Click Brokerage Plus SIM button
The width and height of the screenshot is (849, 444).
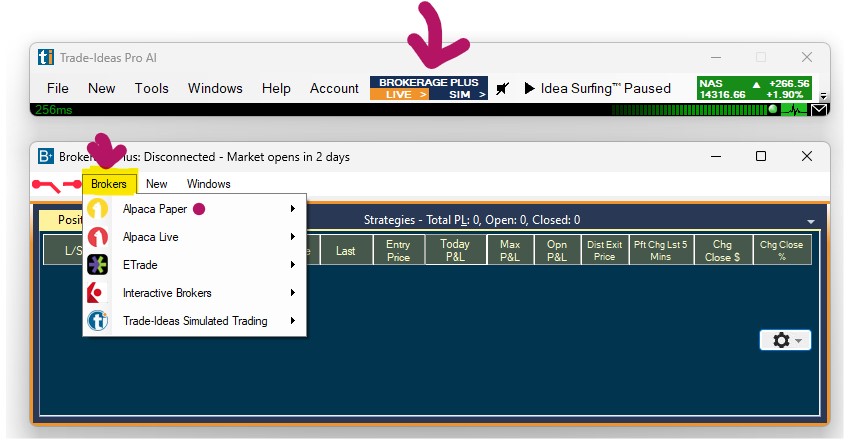[x=459, y=95]
